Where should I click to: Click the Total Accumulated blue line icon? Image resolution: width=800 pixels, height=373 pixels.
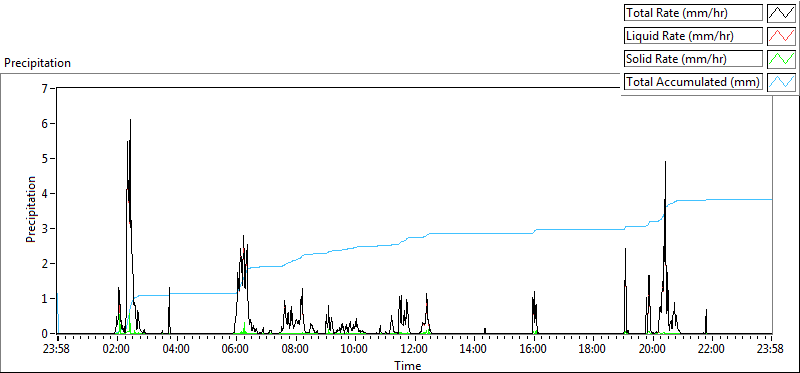point(782,82)
